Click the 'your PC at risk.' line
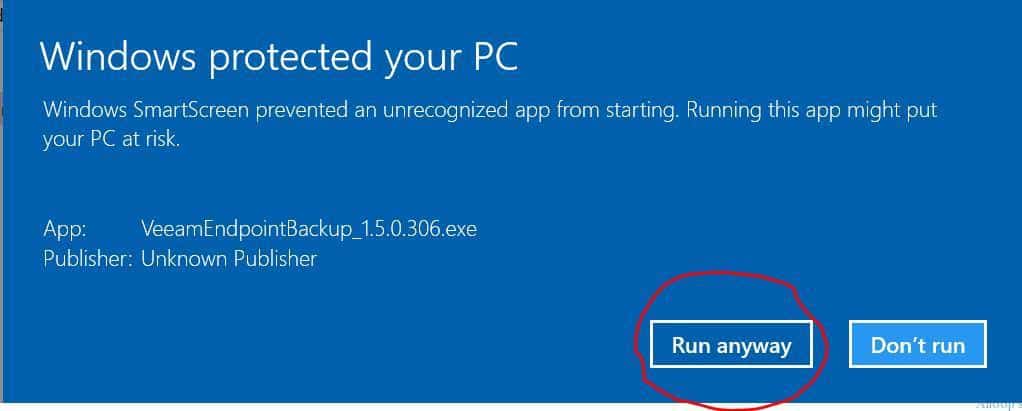The height and width of the screenshot is (411, 1022). (111, 139)
